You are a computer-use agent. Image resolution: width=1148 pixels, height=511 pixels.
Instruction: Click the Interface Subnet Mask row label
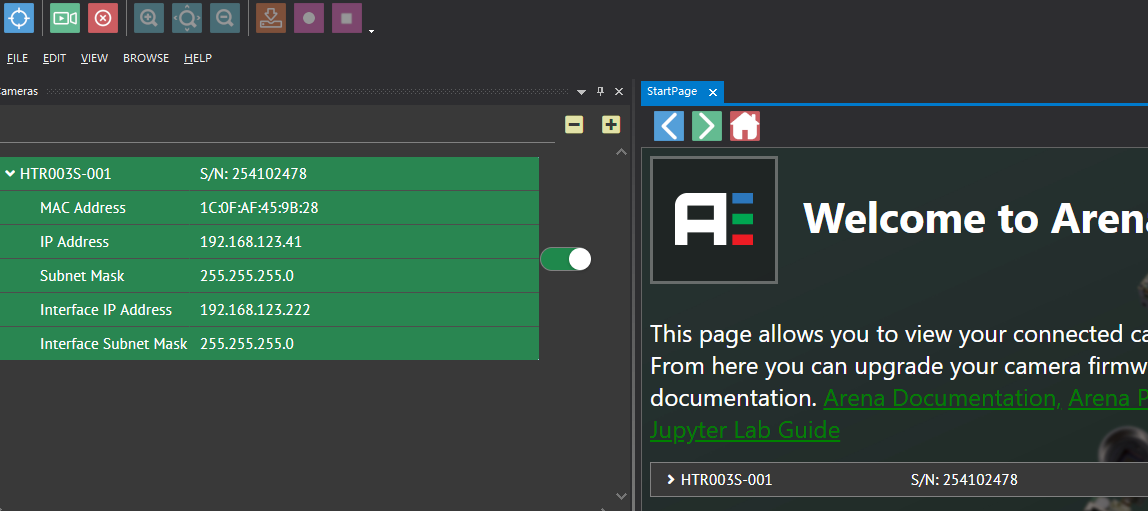[113, 343]
